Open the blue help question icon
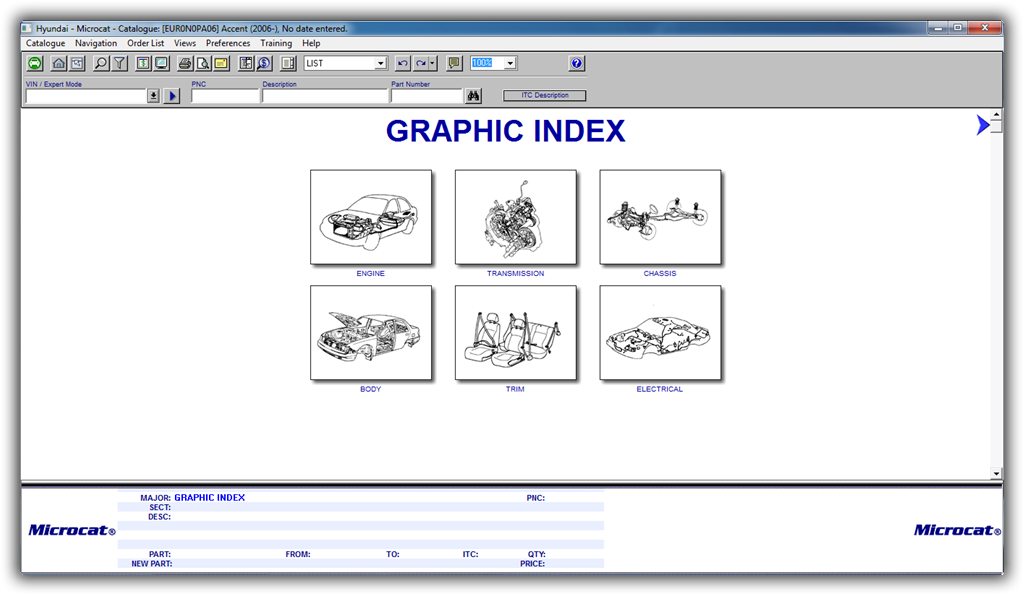 pos(577,63)
